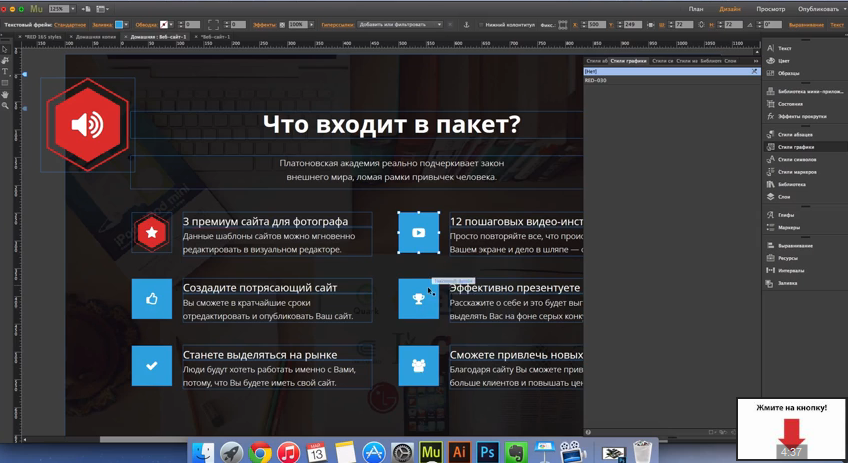Screen dimensions: 848x463
Task: Select the Text tool (T)
Action: 5,71
